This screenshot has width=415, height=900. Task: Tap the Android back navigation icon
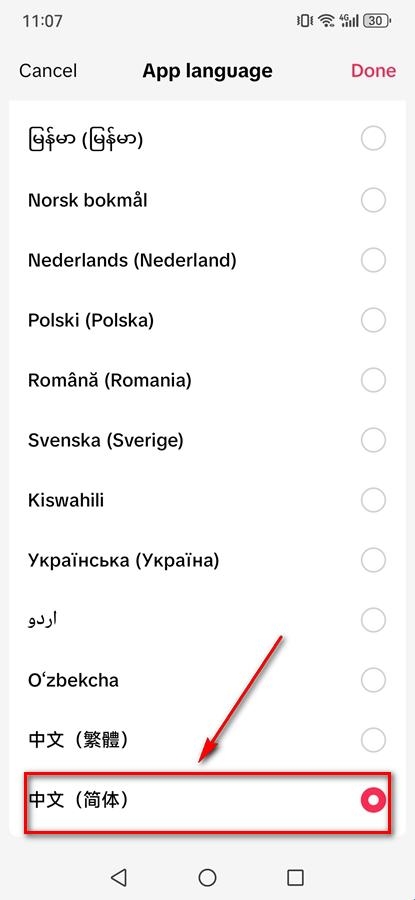[x=119, y=877]
